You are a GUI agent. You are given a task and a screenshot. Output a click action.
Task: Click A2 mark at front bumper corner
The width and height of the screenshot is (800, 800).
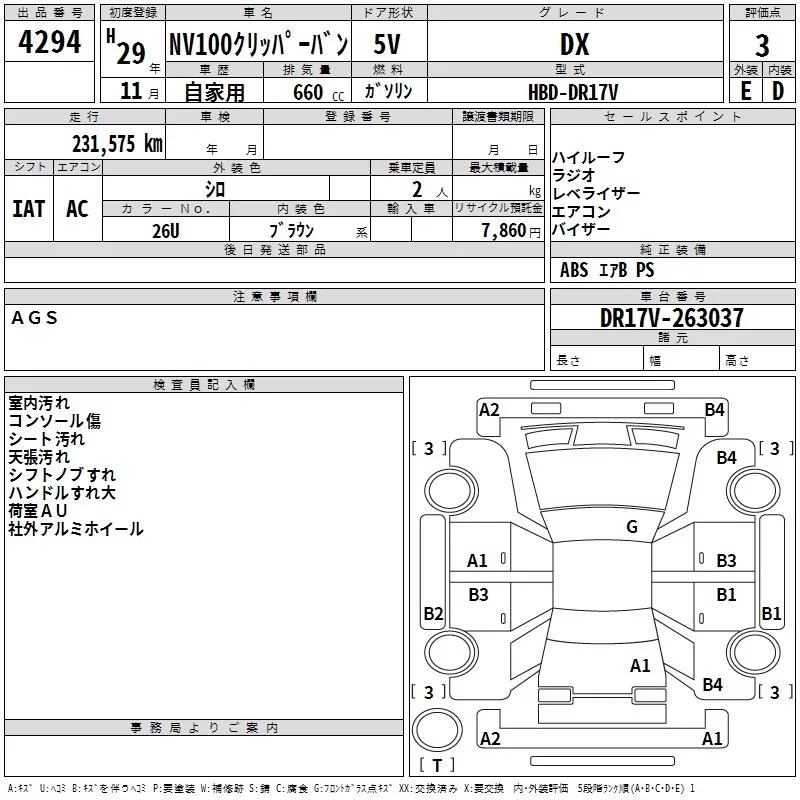(x=489, y=410)
